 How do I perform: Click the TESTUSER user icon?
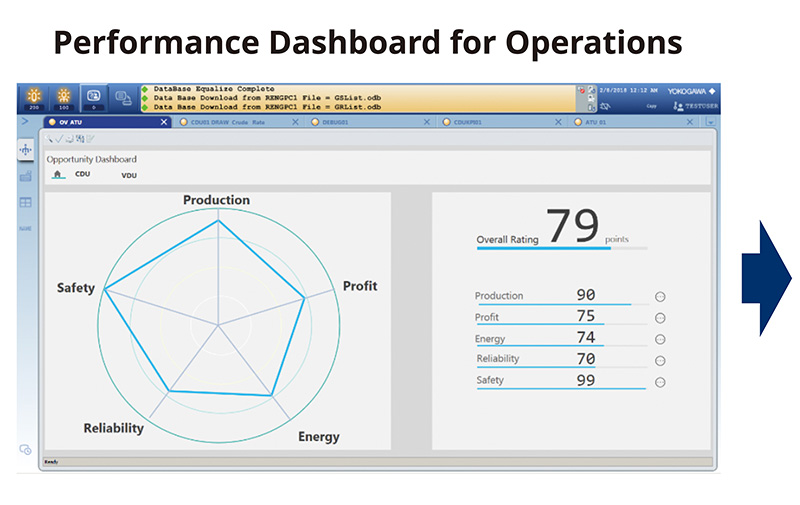[678, 106]
